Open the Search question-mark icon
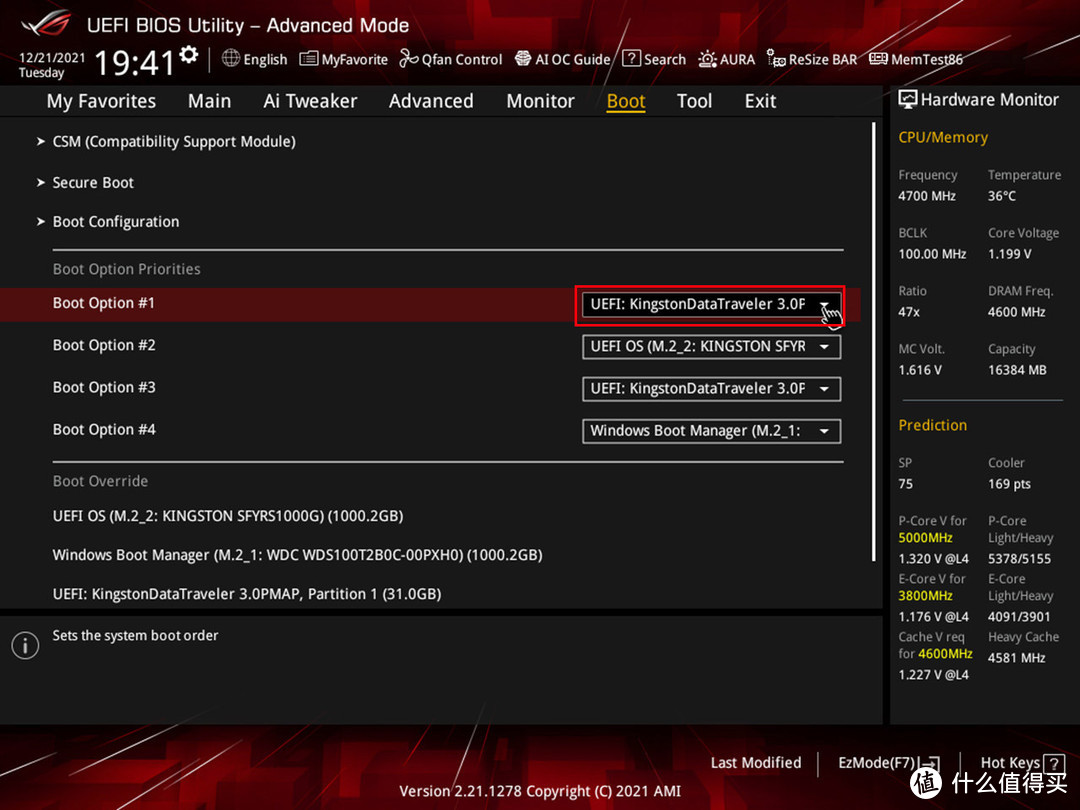 click(x=631, y=59)
